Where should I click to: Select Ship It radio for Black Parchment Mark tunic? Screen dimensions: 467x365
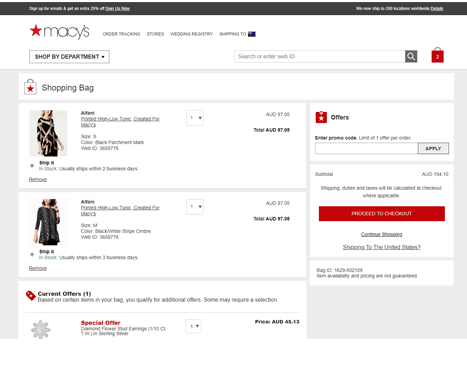pos(32,165)
